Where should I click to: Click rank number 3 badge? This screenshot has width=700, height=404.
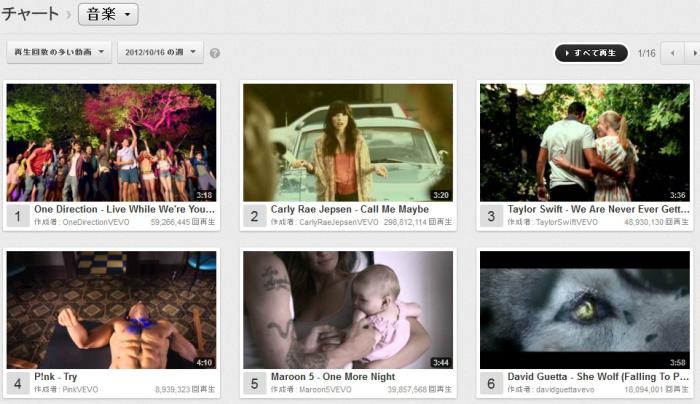click(491, 217)
